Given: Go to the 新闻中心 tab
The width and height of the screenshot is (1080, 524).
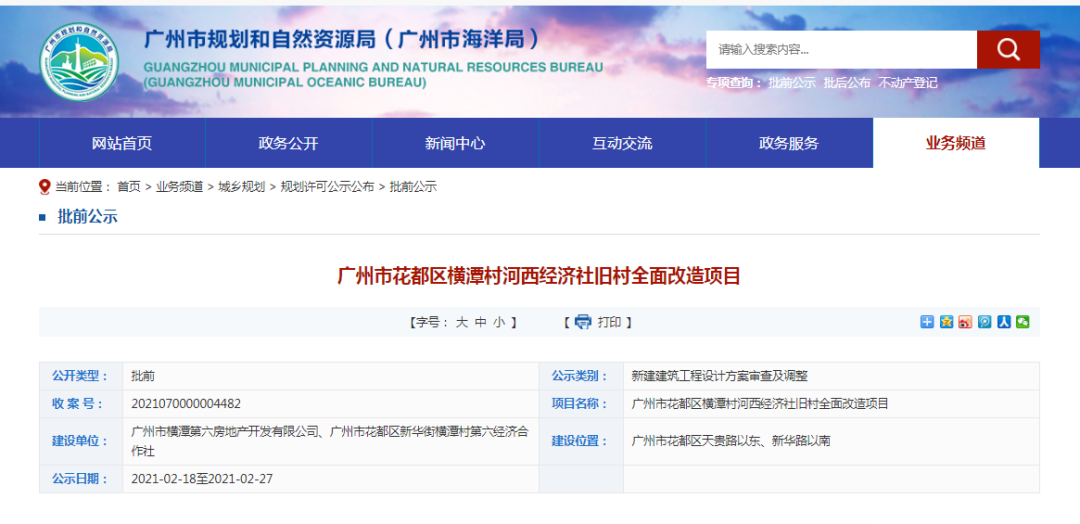Looking at the screenshot, I should point(455,143).
